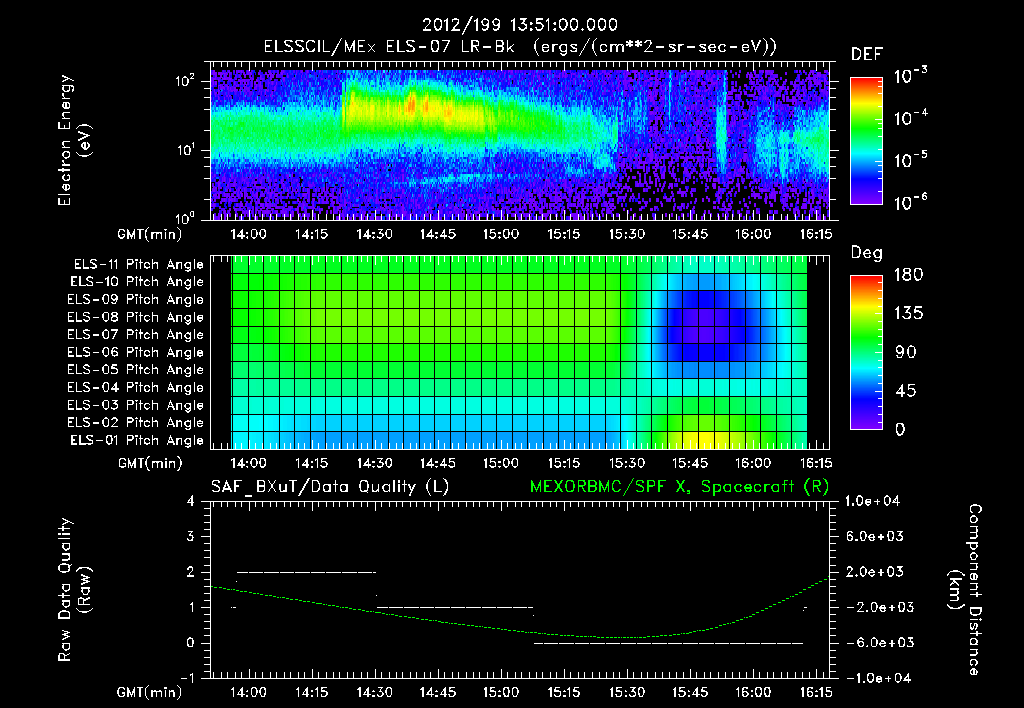
Task: Select the ELS-03 Pitch Angle row label
Action: pyautogui.click(x=136, y=406)
